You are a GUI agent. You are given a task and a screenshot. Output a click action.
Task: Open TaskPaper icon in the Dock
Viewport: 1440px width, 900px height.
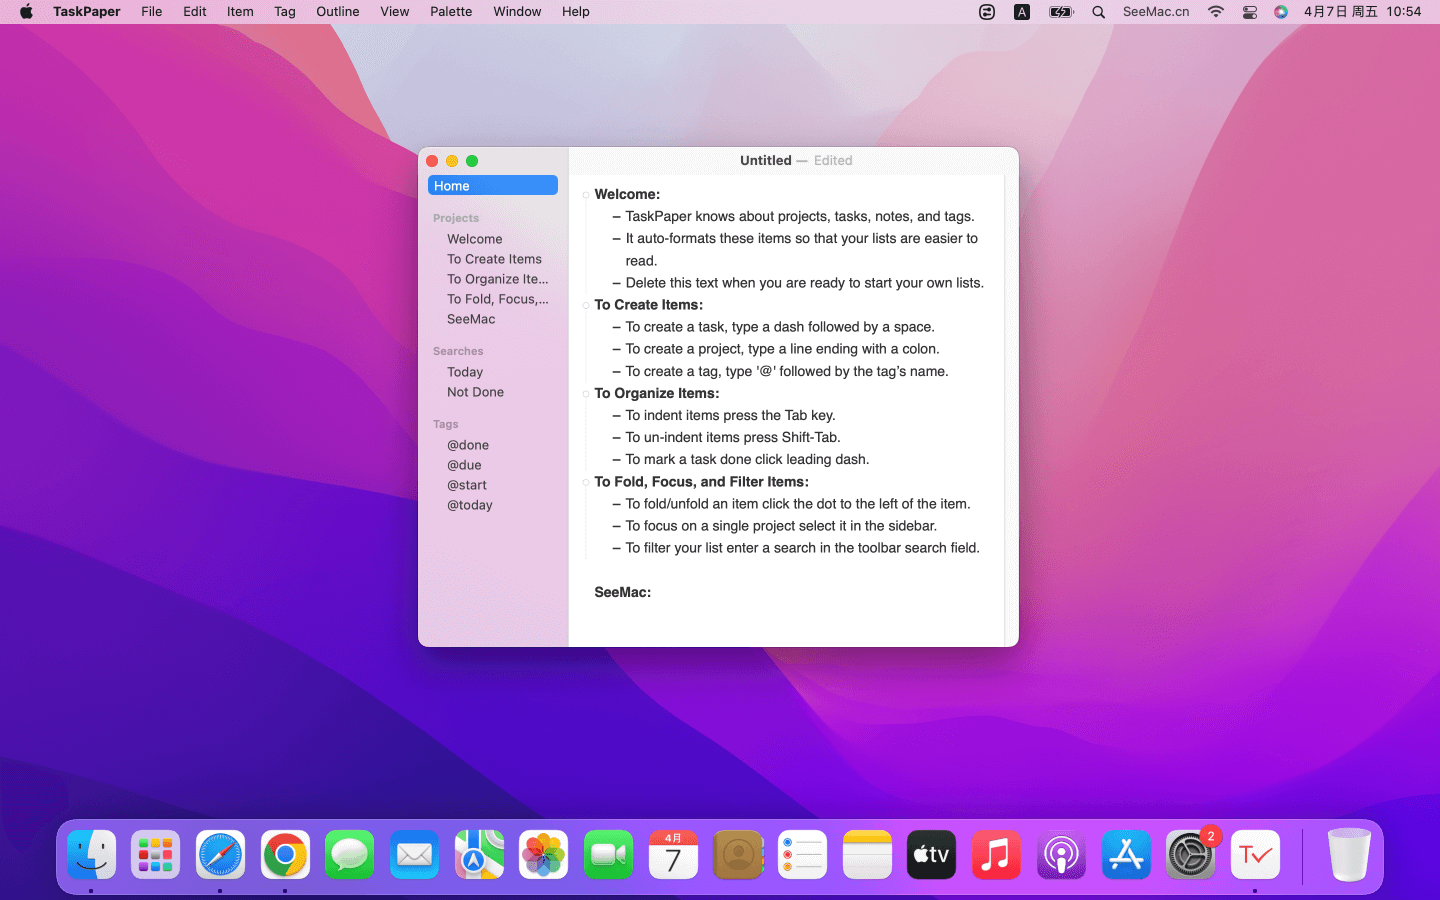[x=1255, y=855]
